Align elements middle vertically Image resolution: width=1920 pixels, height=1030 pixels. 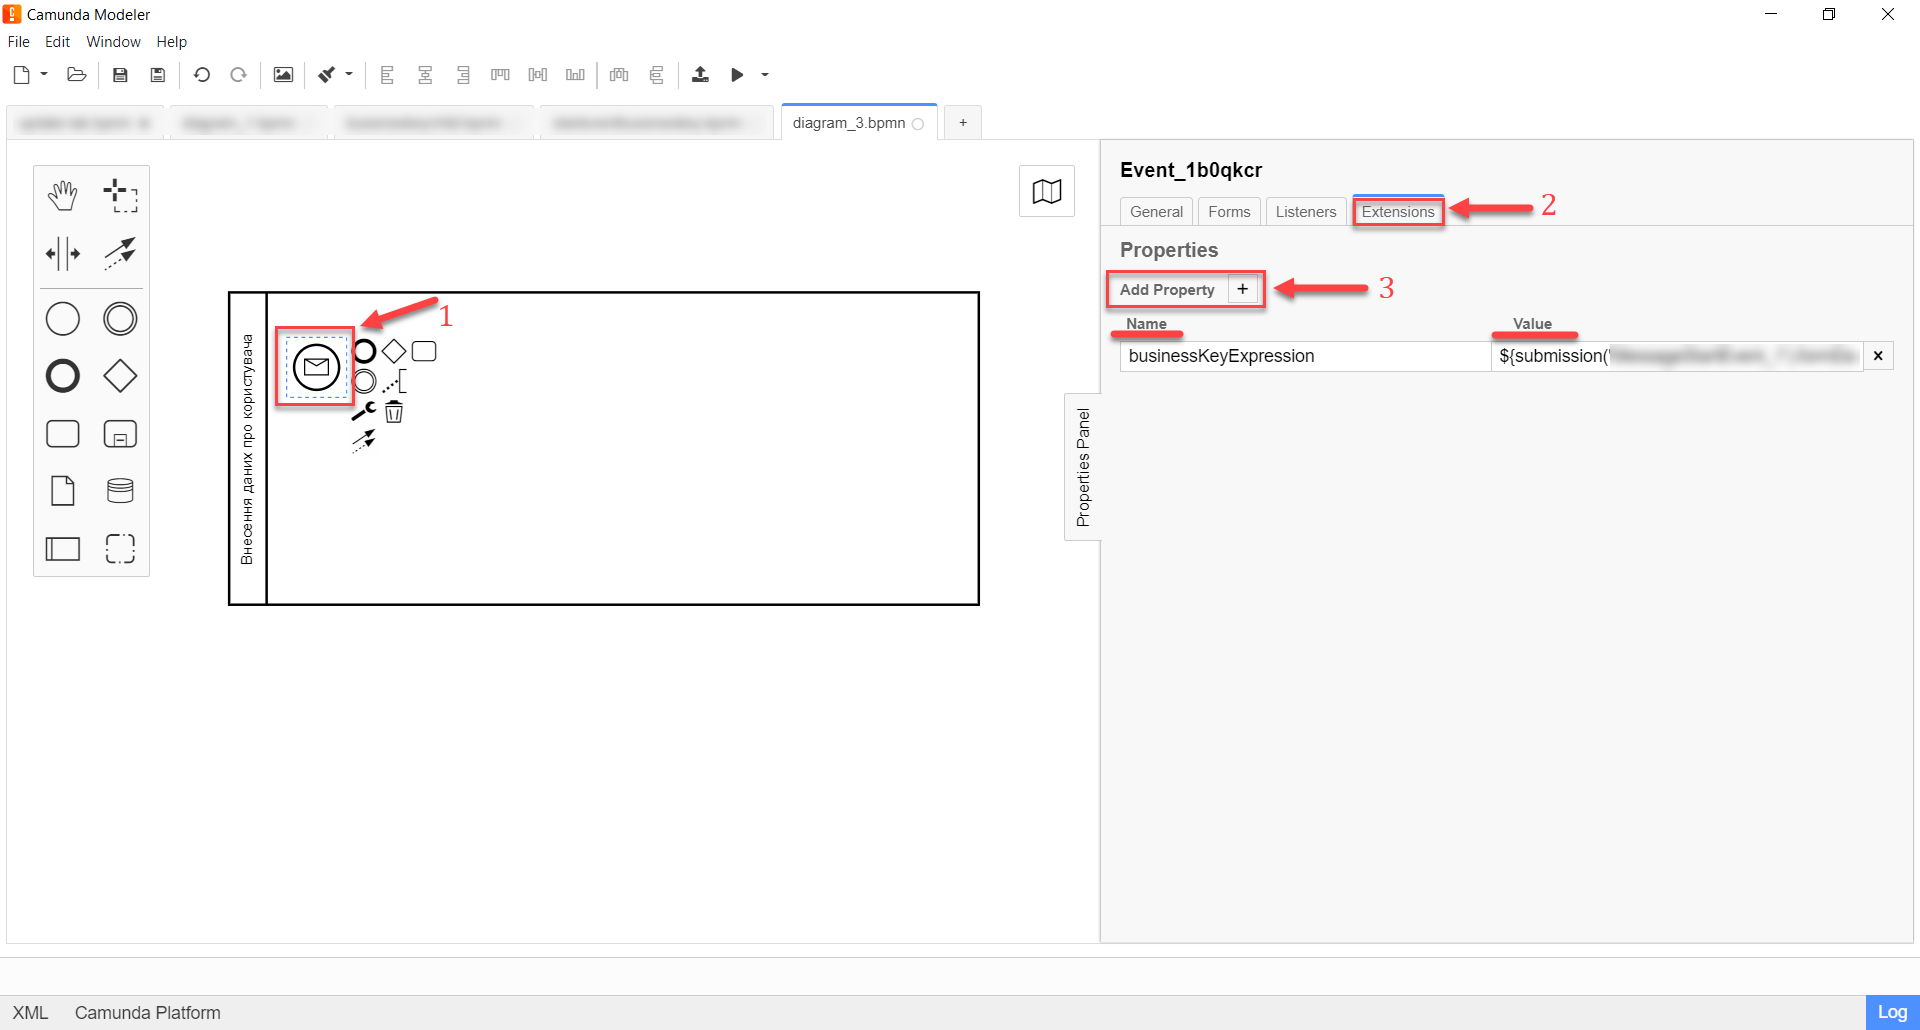coord(538,75)
